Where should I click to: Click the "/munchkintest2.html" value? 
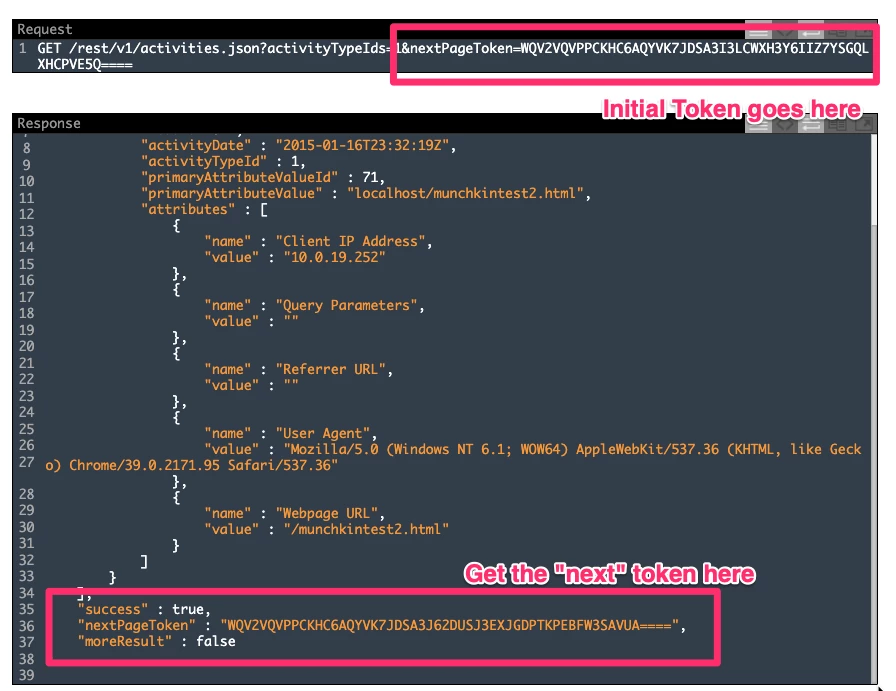coord(366,529)
